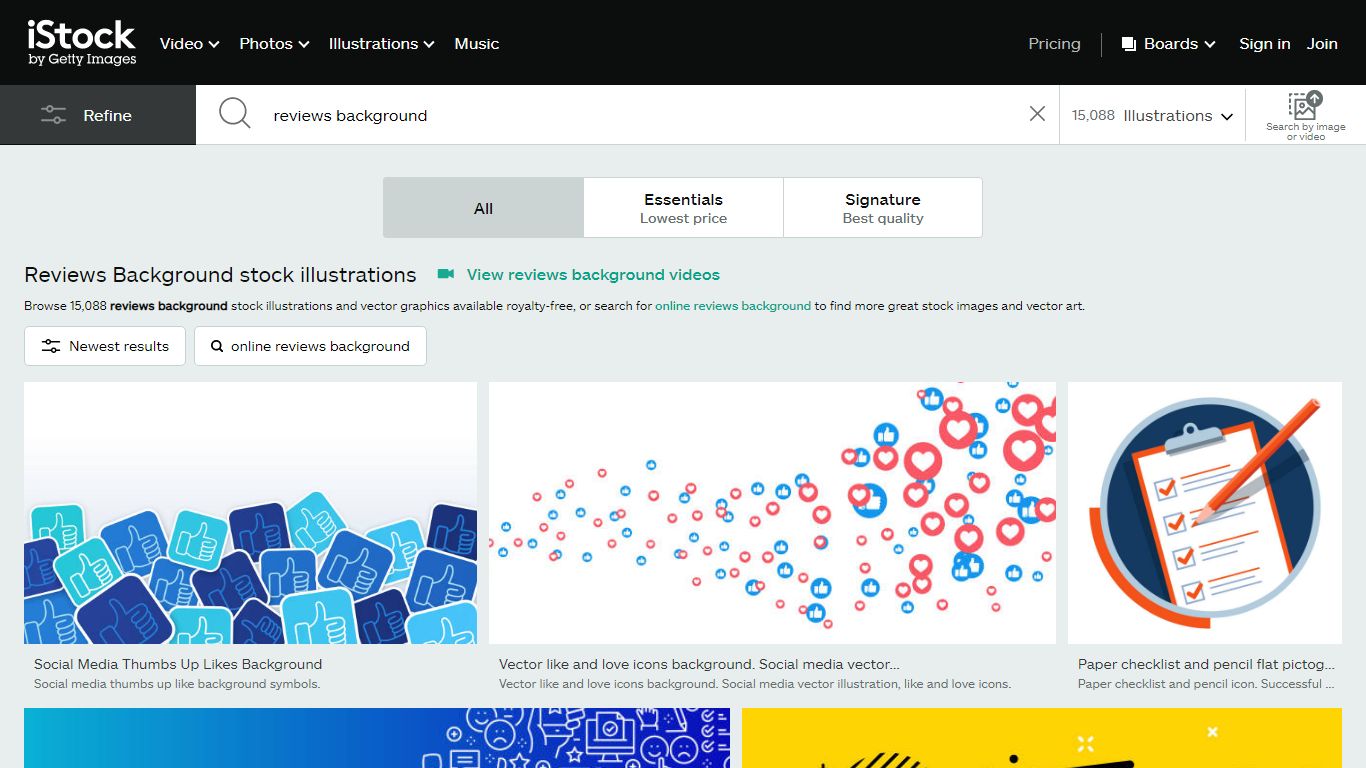The image size is (1366, 768).
Task: Click the Boards icon in the header
Action: [x=1129, y=44]
